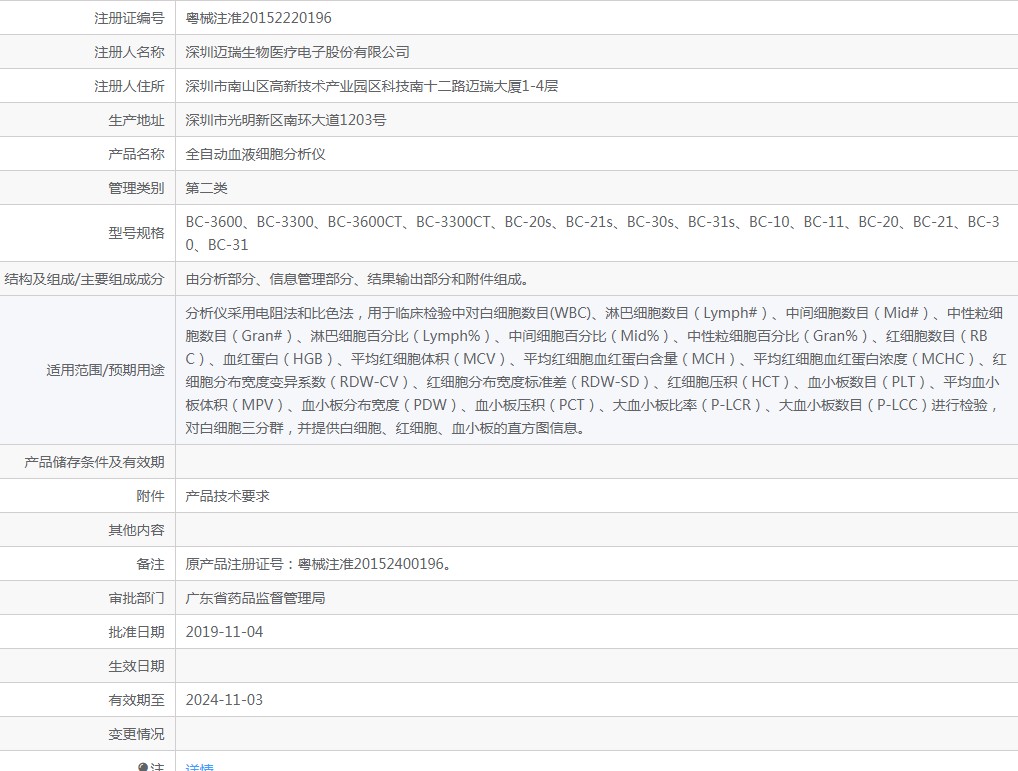This screenshot has height=771, width=1018.
Task: Click production address 深圳市光明新区南环大道1203号
Action: click(x=286, y=120)
